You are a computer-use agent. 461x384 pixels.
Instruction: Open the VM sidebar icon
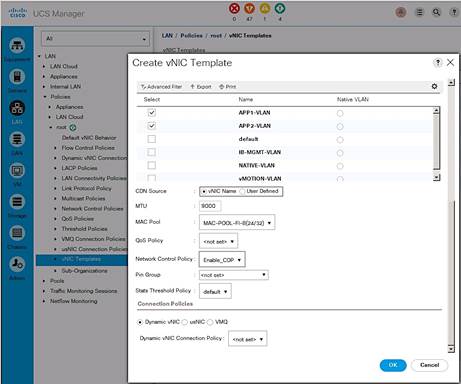17,170
